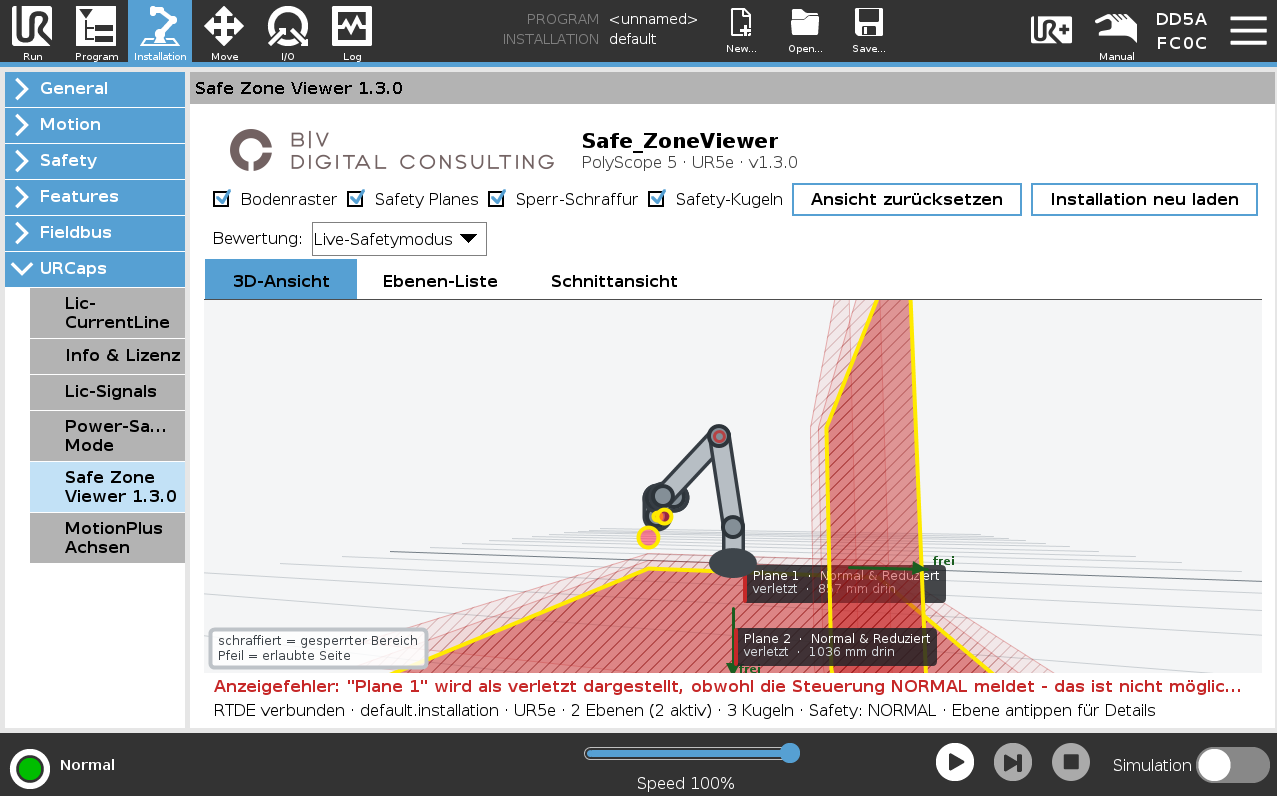
Task: Open the Program tab icon
Action: pyautogui.click(x=96, y=32)
